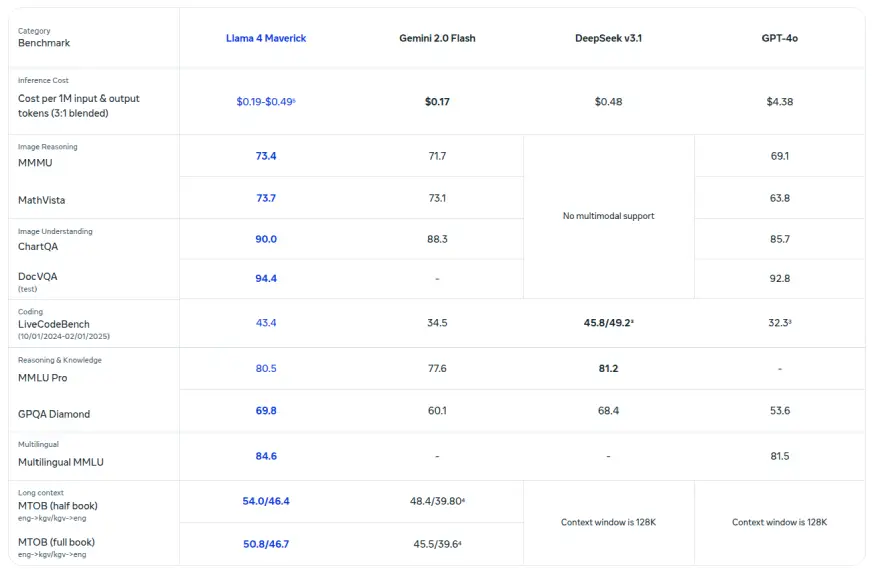The width and height of the screenshot is (872, 569).
Task: Click the MTOB (half book) label
Action: (x=60, y=506)
